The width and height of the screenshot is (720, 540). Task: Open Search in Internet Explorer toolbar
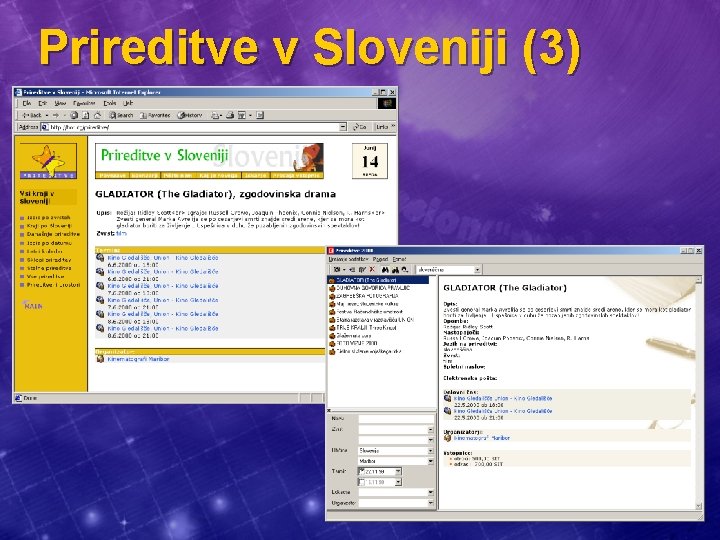point(121,115)
